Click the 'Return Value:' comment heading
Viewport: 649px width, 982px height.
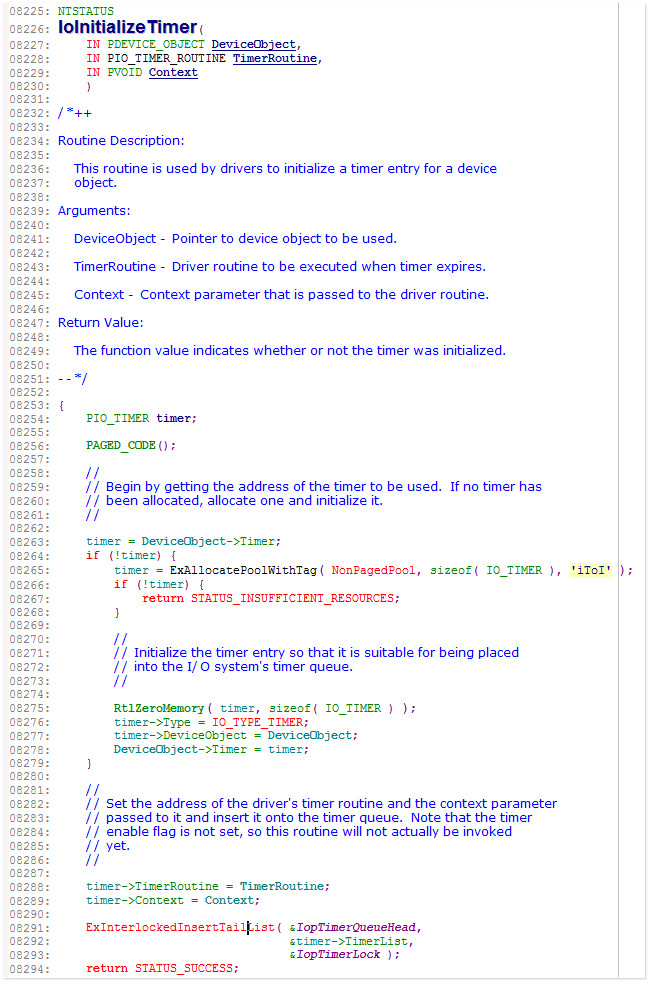pos(100,323)
